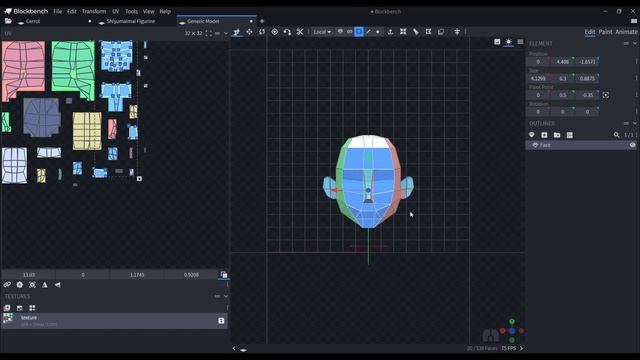640x360 pixels.
Task: Expand the UV panel size dropdown chevron
Action: click(x=226, y=33)
